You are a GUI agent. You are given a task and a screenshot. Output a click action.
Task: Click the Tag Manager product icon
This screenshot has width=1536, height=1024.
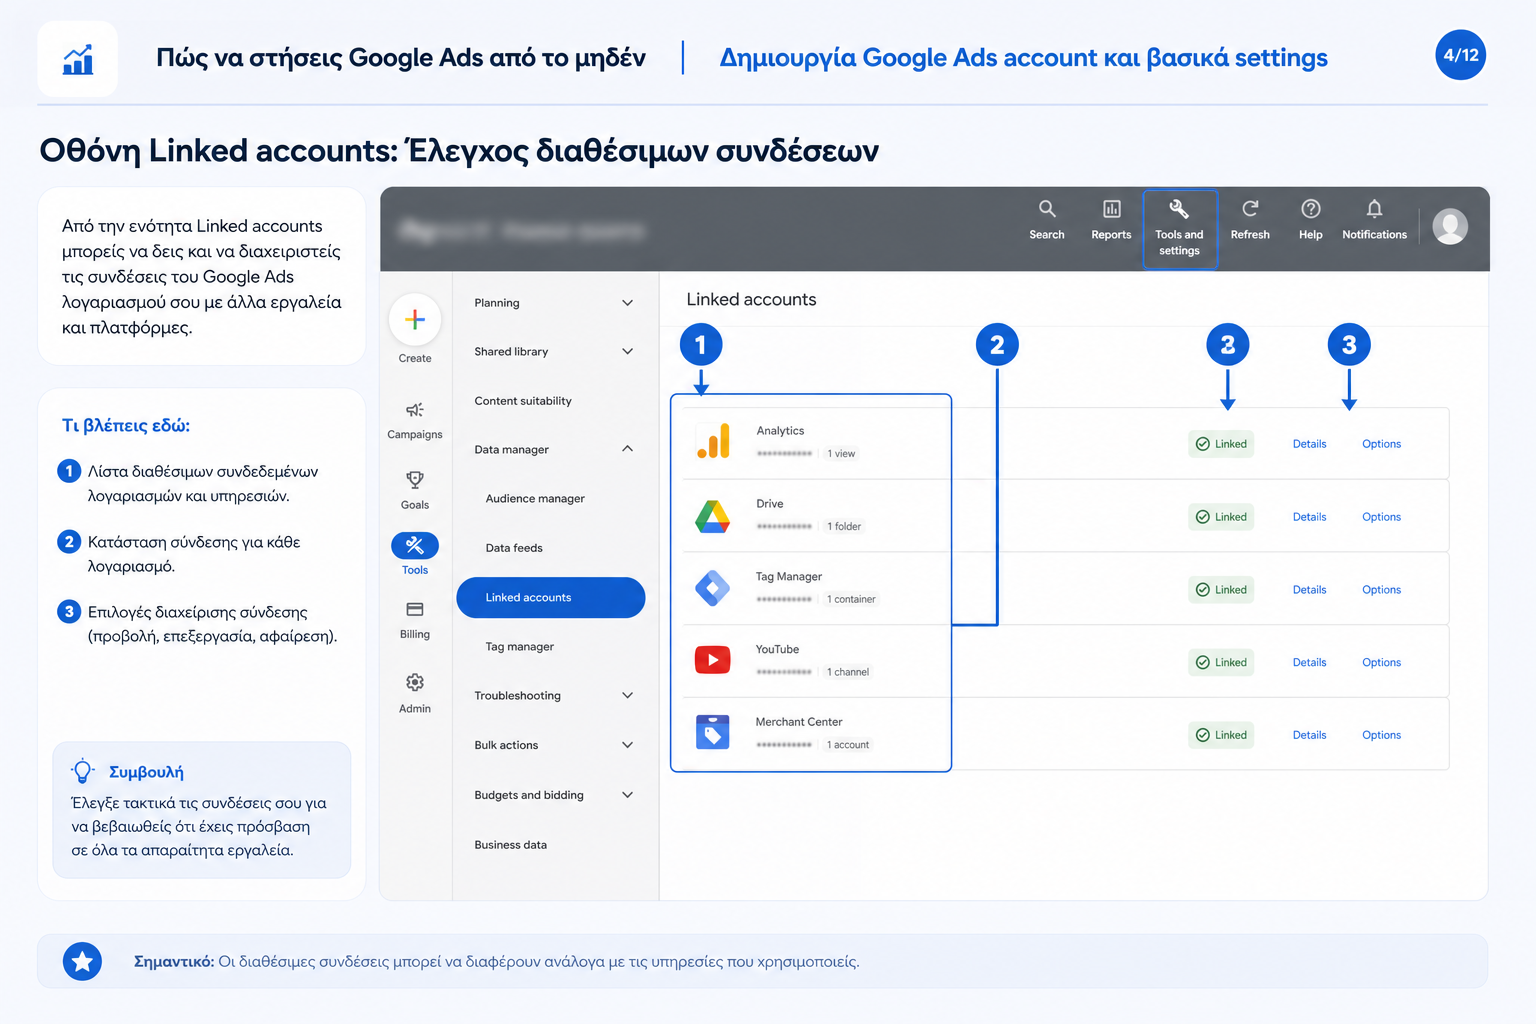[x=713, y=588]
